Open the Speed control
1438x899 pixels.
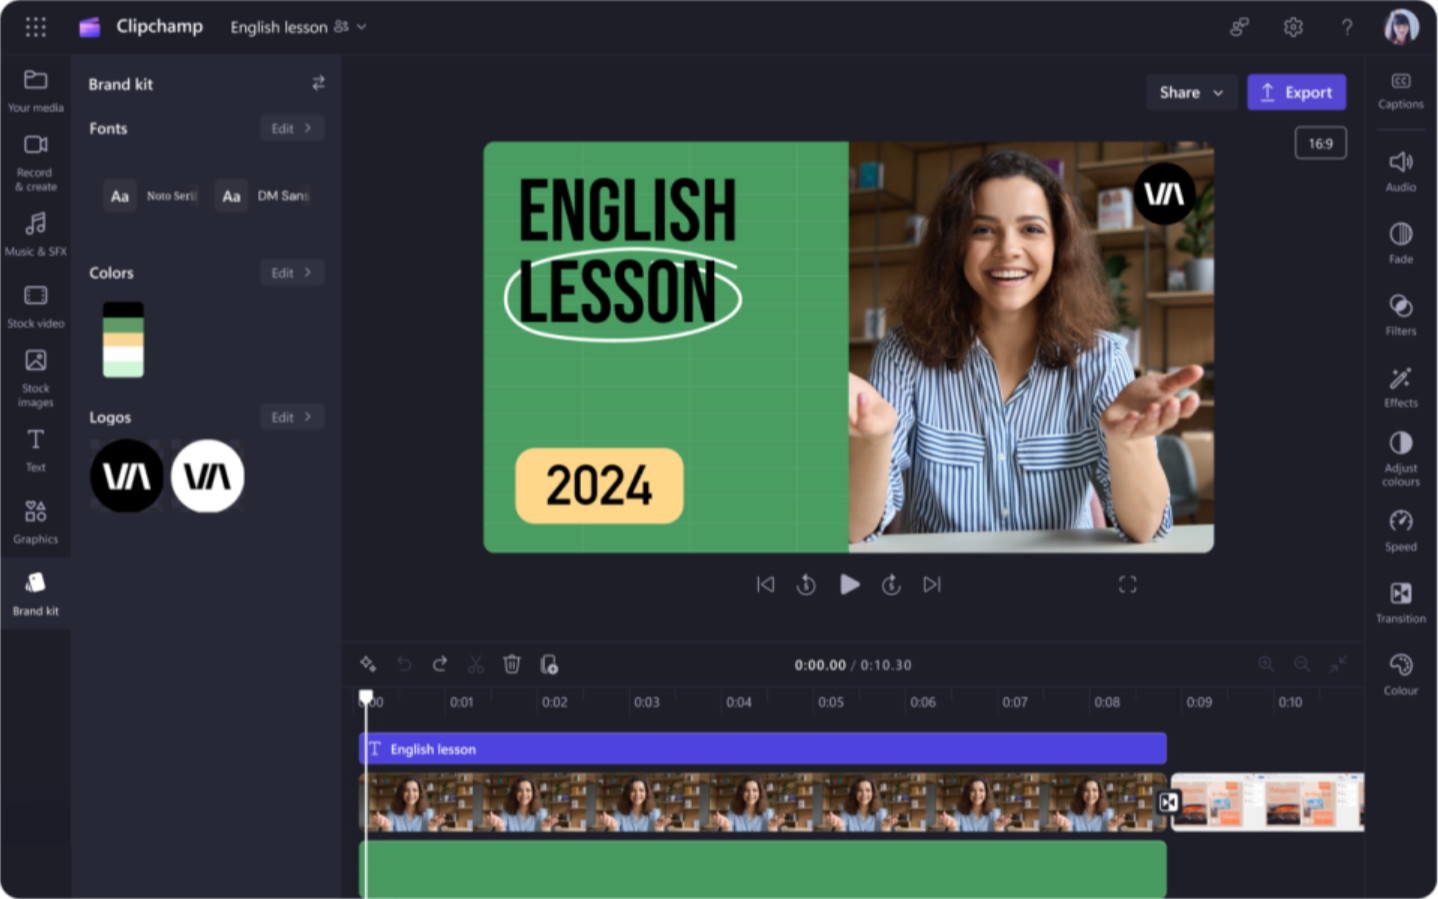click(1400, 529)
